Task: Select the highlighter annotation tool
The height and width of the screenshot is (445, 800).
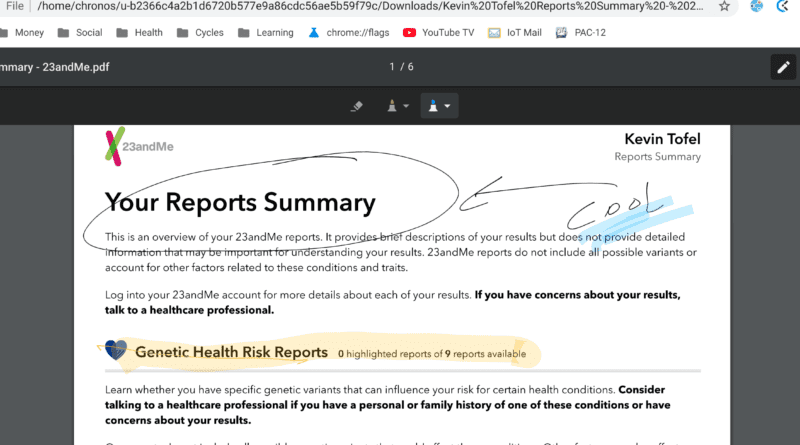Action: tap(433, 106)
